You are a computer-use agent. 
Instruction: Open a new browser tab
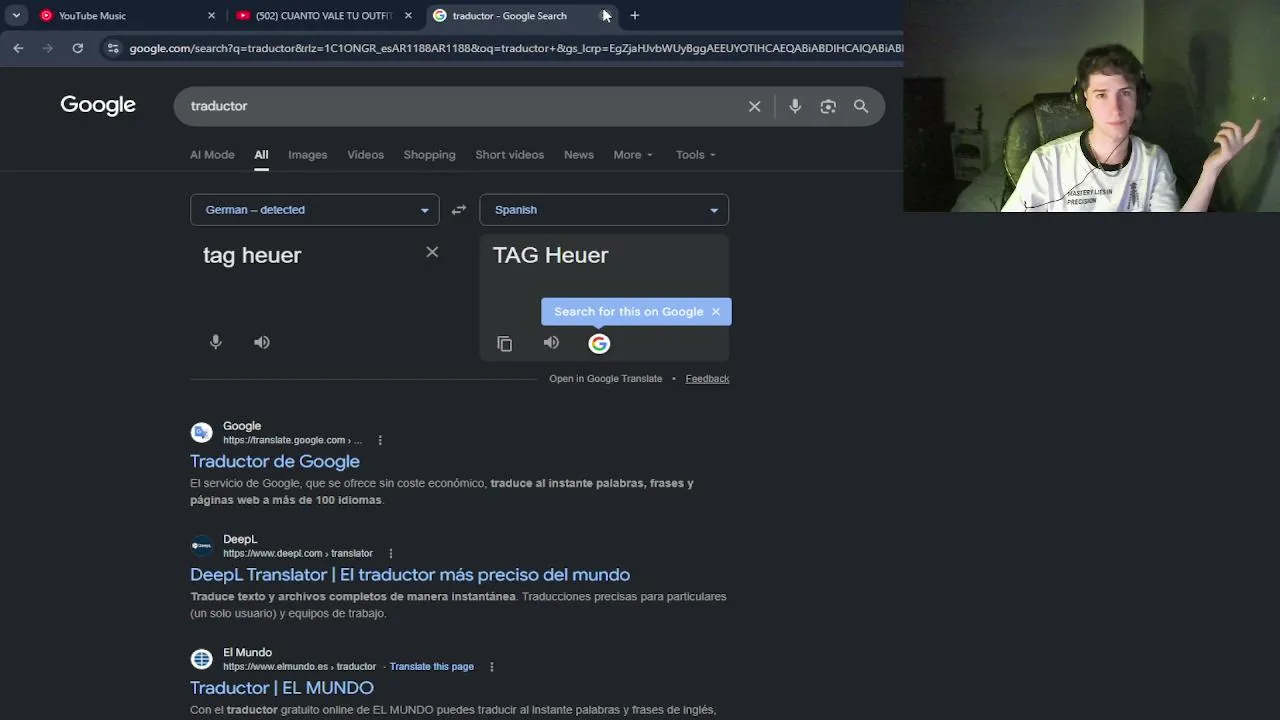click(634, 15)
